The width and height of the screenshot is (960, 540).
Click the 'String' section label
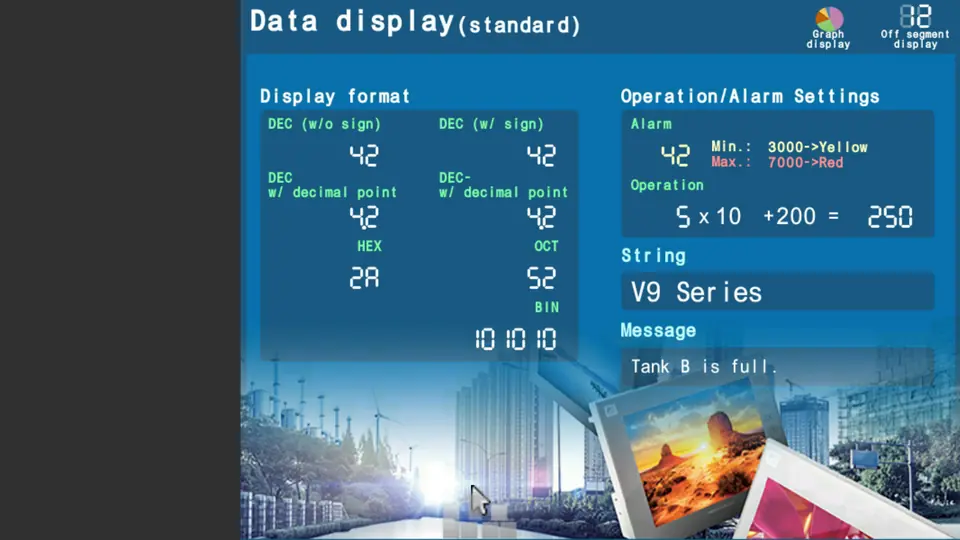(653, 256)
